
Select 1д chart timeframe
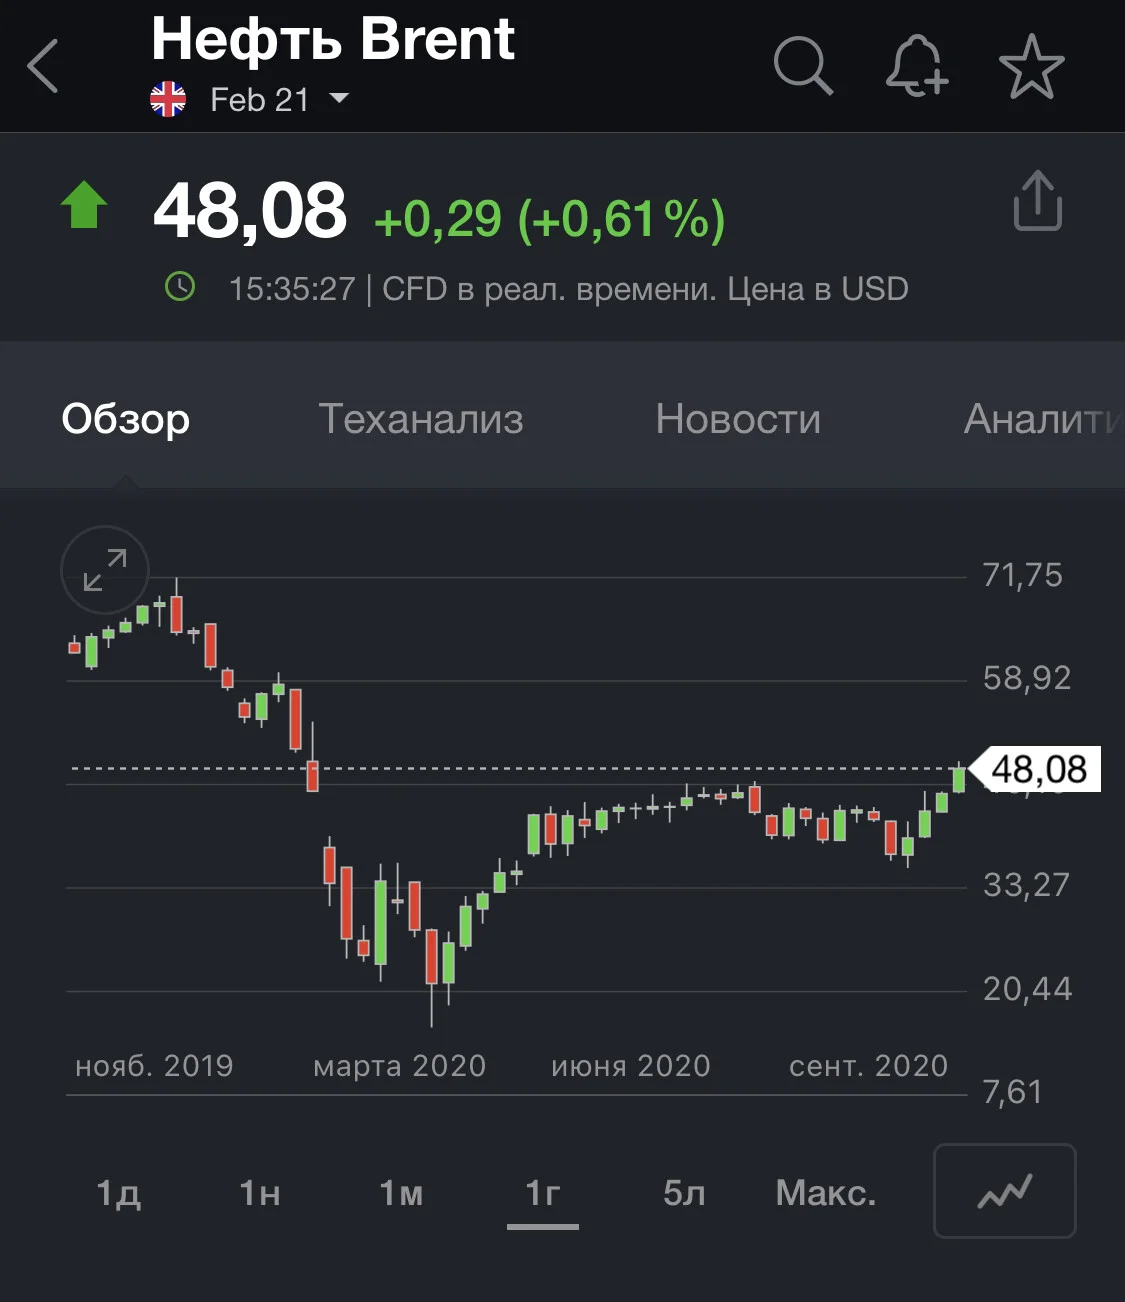pos(118,1193)
